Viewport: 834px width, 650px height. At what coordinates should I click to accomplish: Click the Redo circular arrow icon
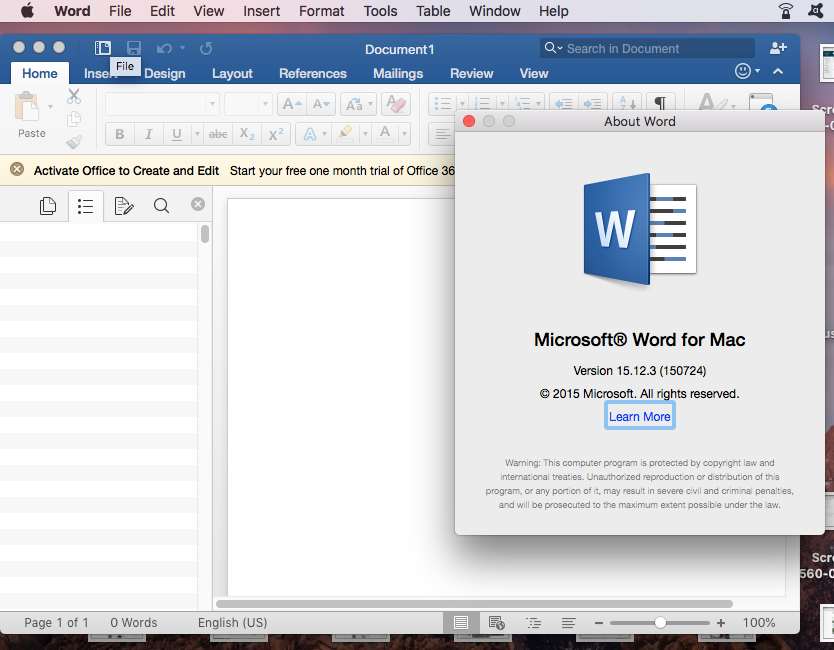[206, 48]
